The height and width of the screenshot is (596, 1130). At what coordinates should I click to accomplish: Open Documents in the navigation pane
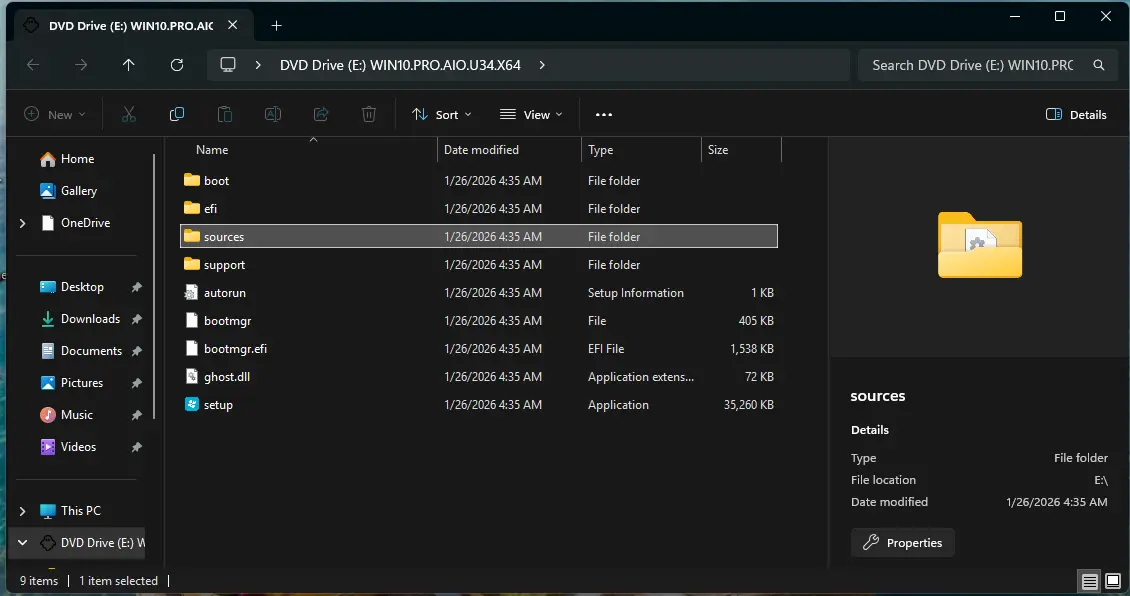click(91, 351)
